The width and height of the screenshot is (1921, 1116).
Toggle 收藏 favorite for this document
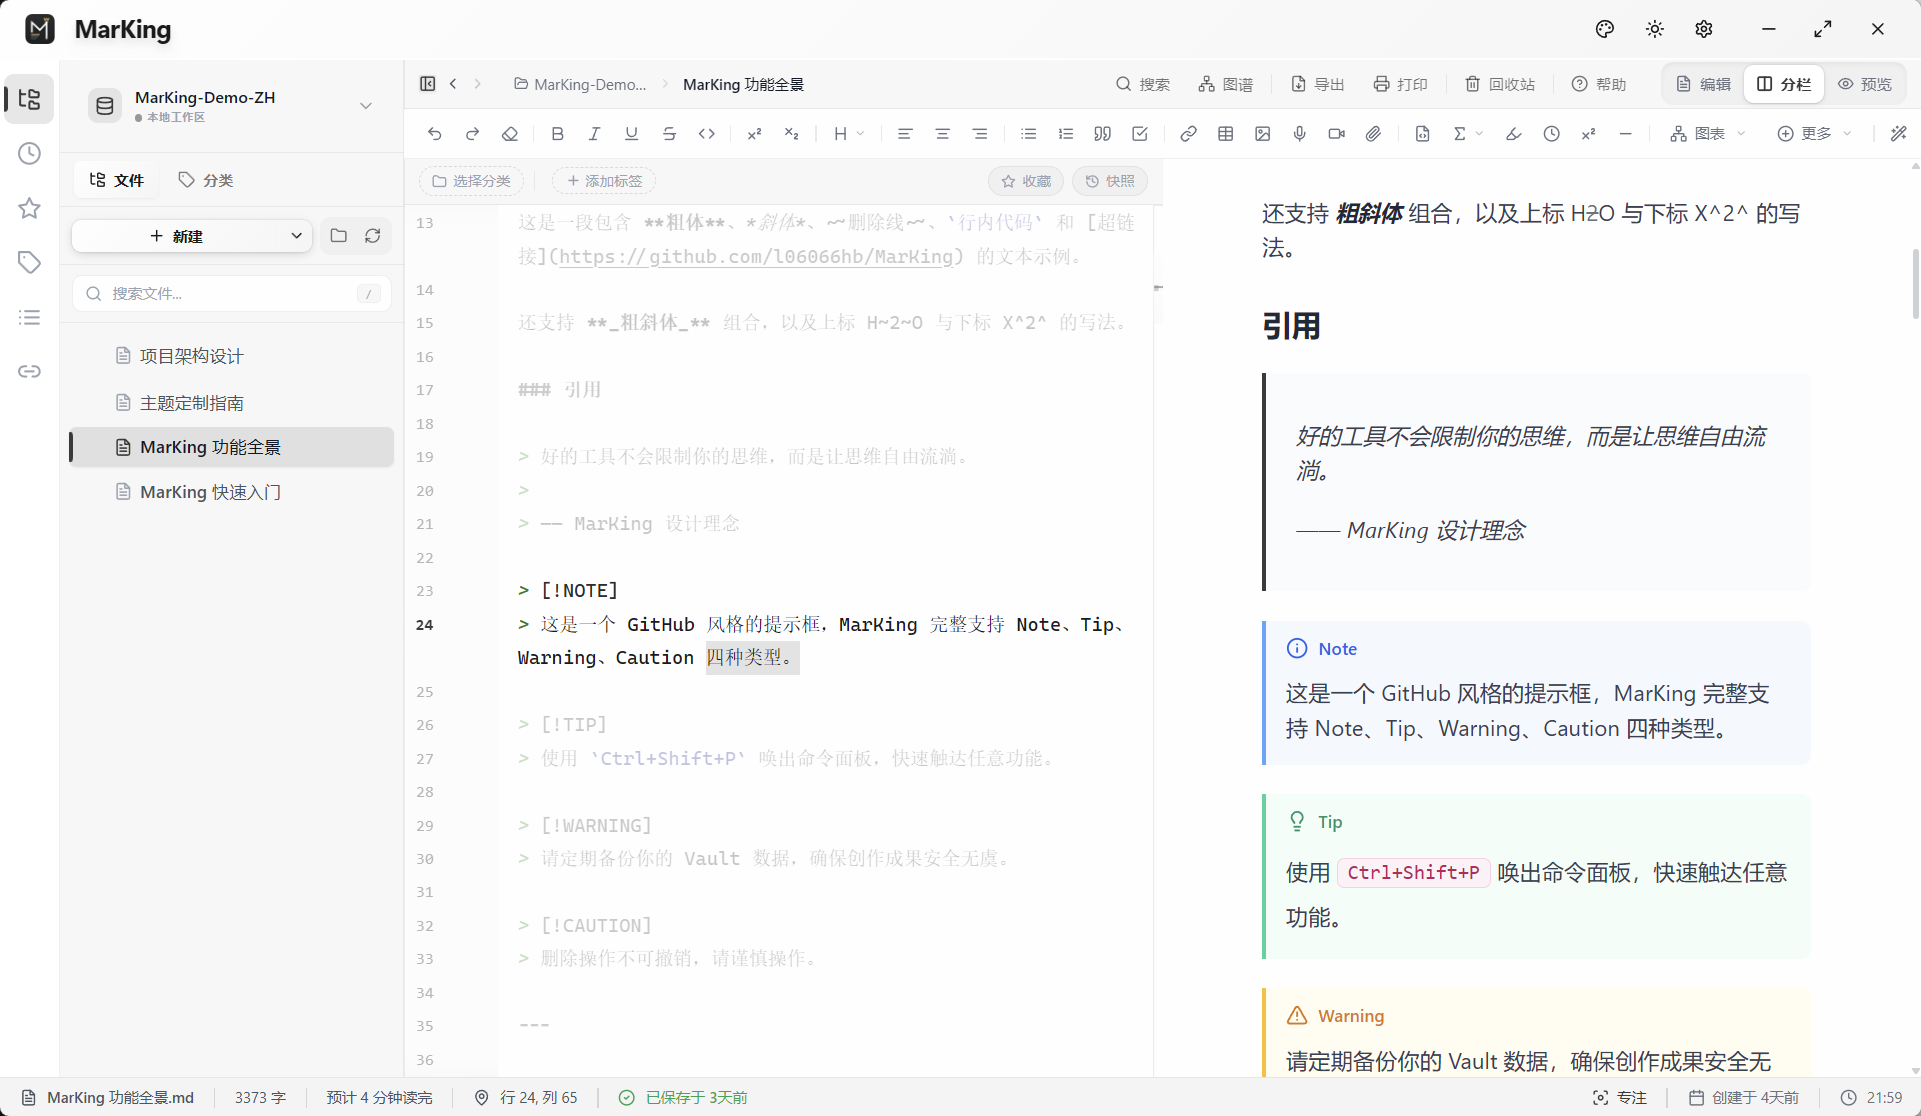[x=1026, y=181]
